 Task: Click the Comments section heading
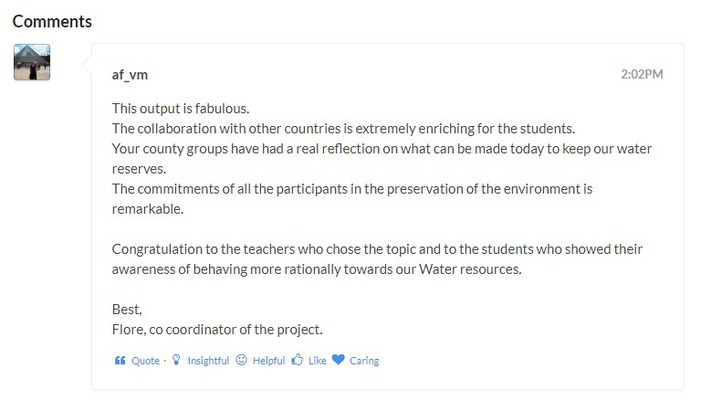[x=52, y=21]
